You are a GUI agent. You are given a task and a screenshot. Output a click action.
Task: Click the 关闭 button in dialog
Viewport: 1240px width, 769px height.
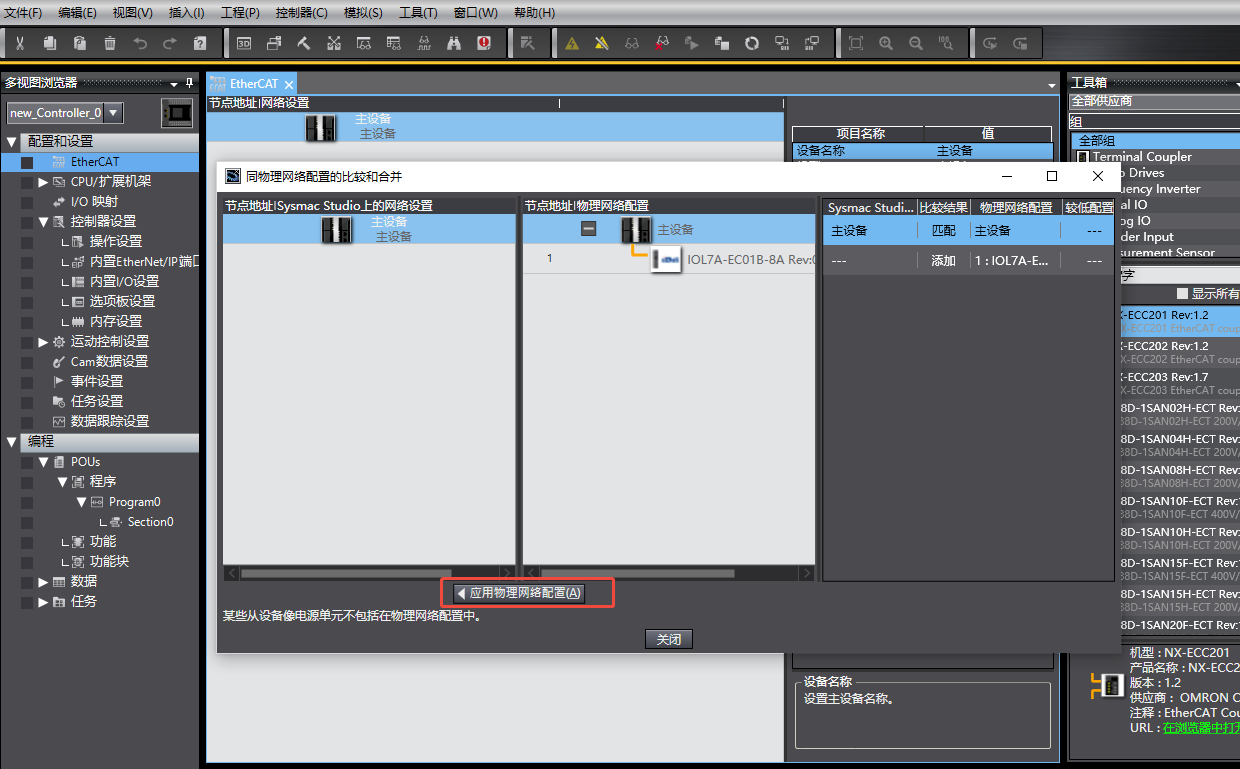[668, 639]
